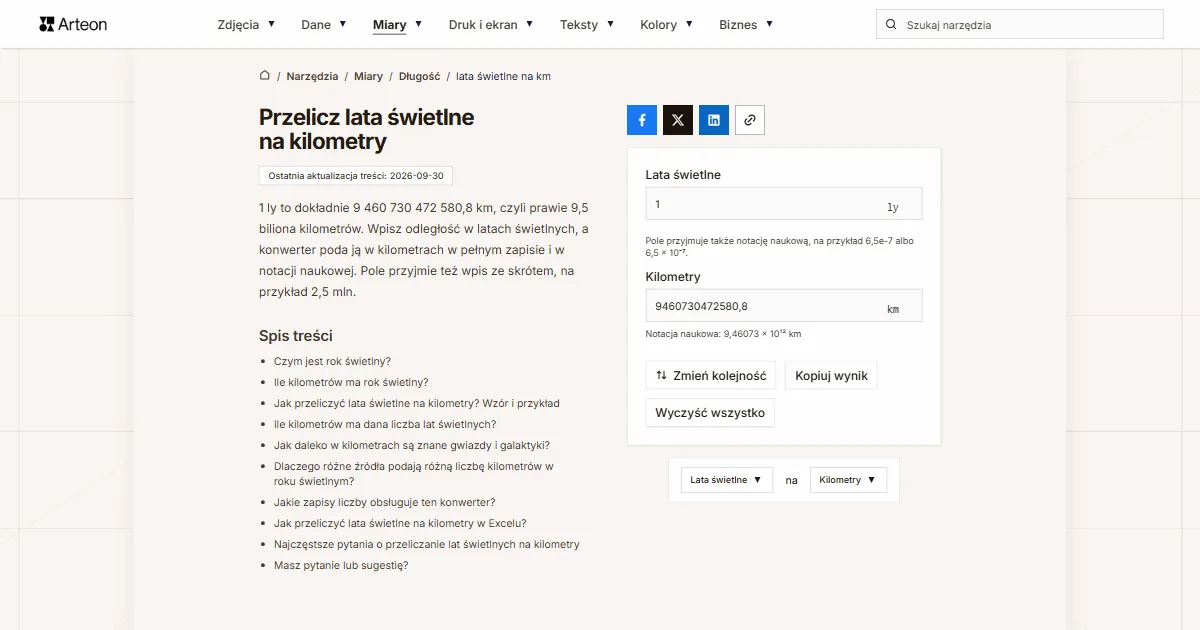The image size is (1200, 630).
Task: Open the Druk i ekran menu
Action: (491, 25)
